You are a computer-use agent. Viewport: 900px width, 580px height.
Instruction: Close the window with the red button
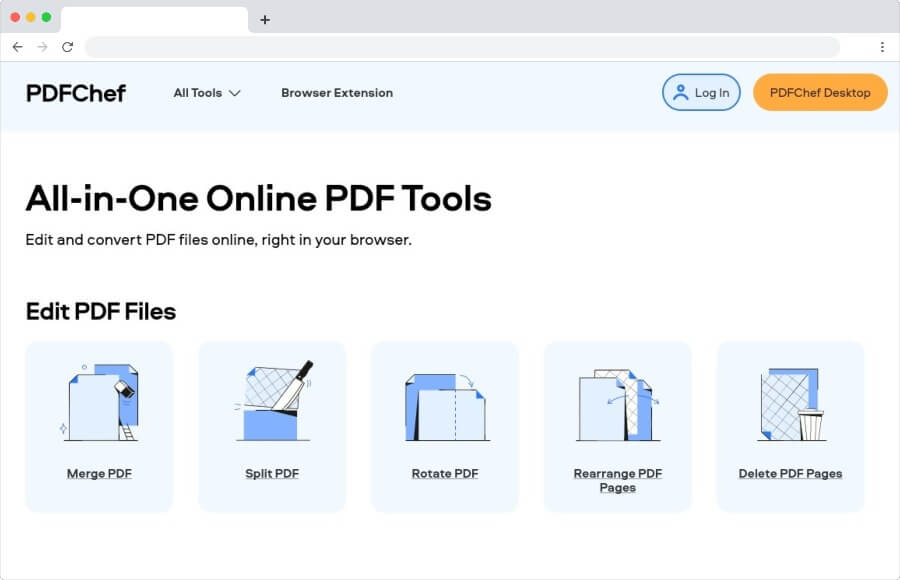pyautogui.click(x=15, y=17)
